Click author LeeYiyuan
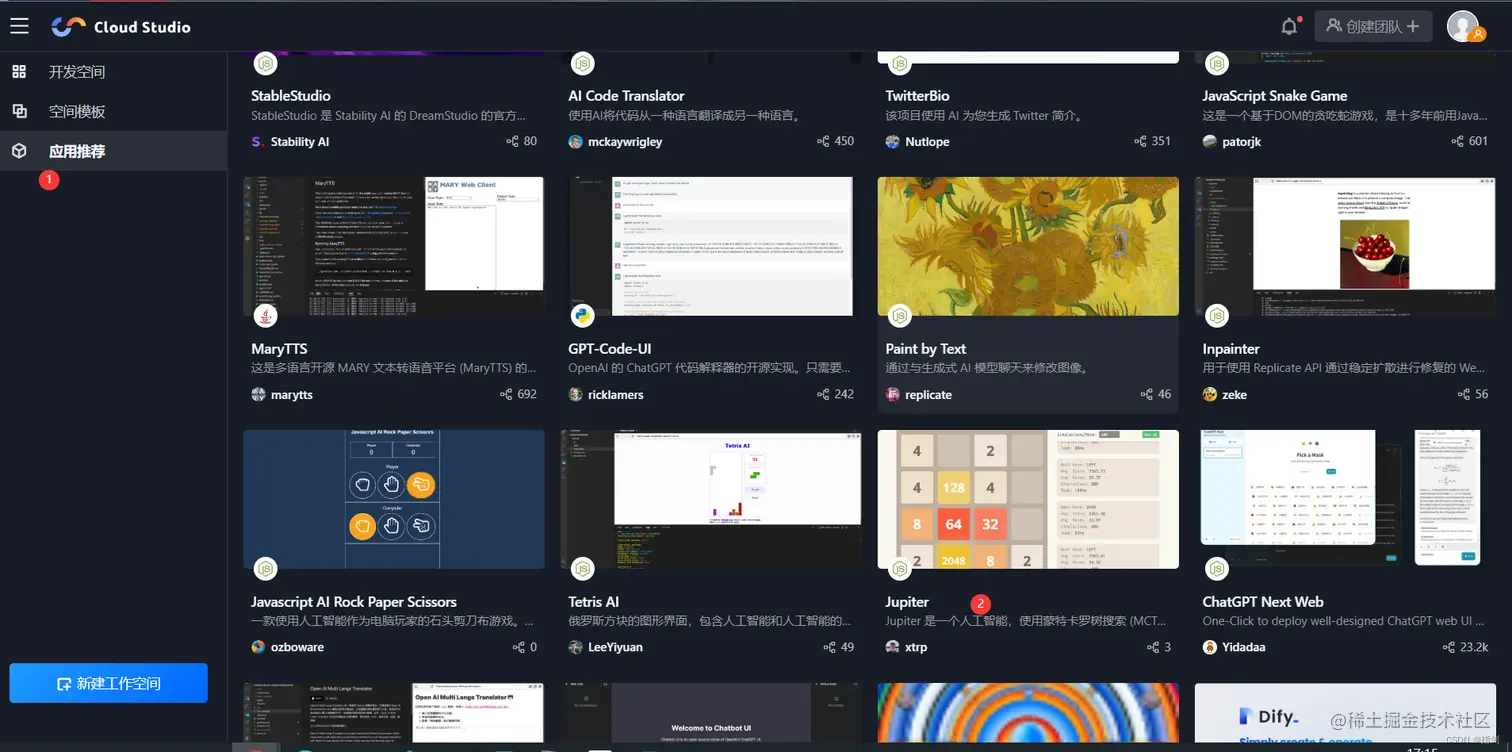 [x=615, y=648]
